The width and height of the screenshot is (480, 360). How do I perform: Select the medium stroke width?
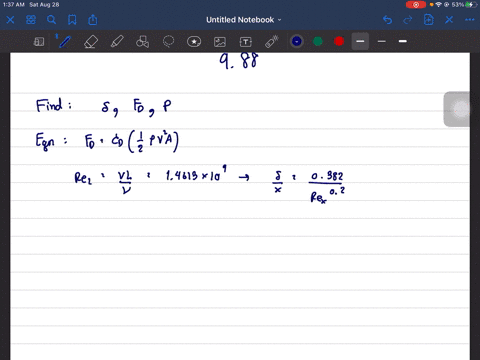[x=360, y=41]
